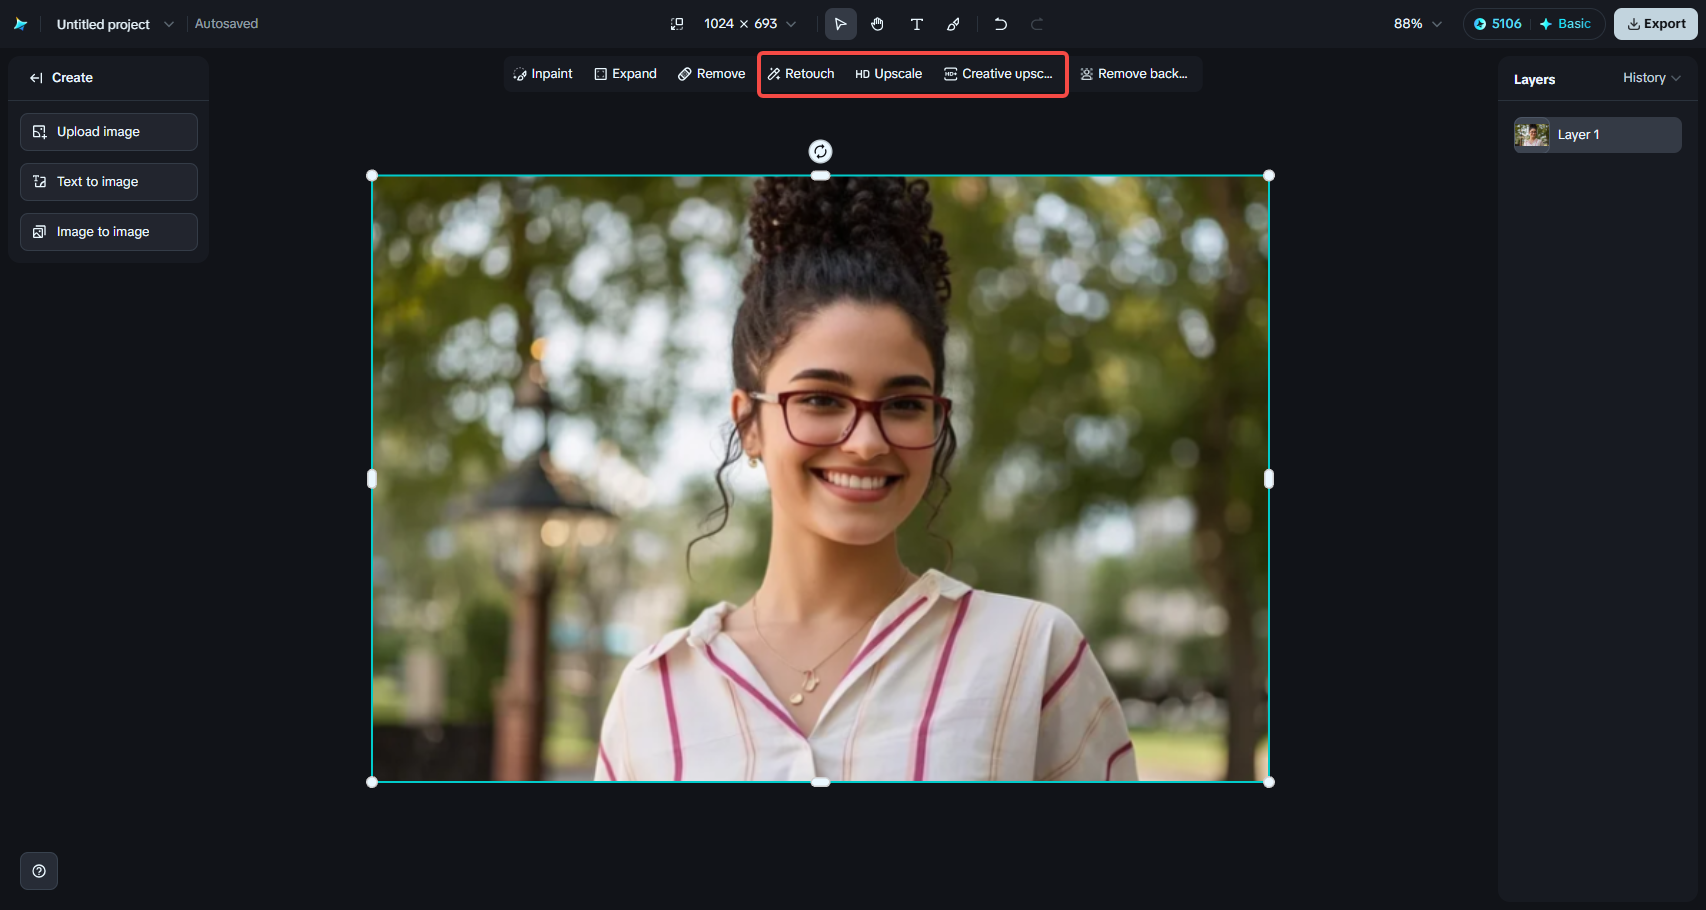
Task: Undo the last action
Action: pos(1000,23)
